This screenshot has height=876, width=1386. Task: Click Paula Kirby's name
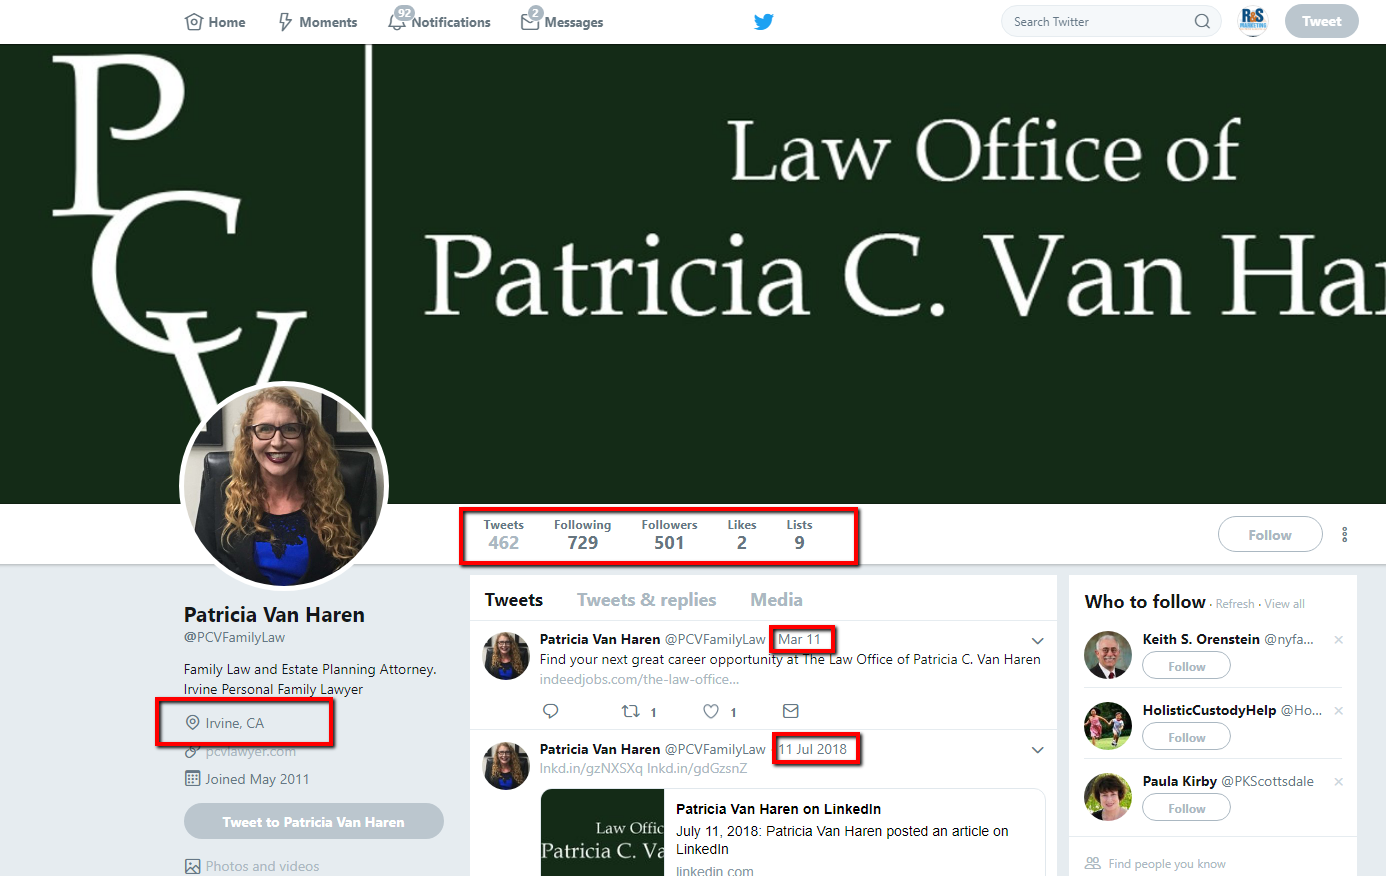click(x=1180, y=781)
